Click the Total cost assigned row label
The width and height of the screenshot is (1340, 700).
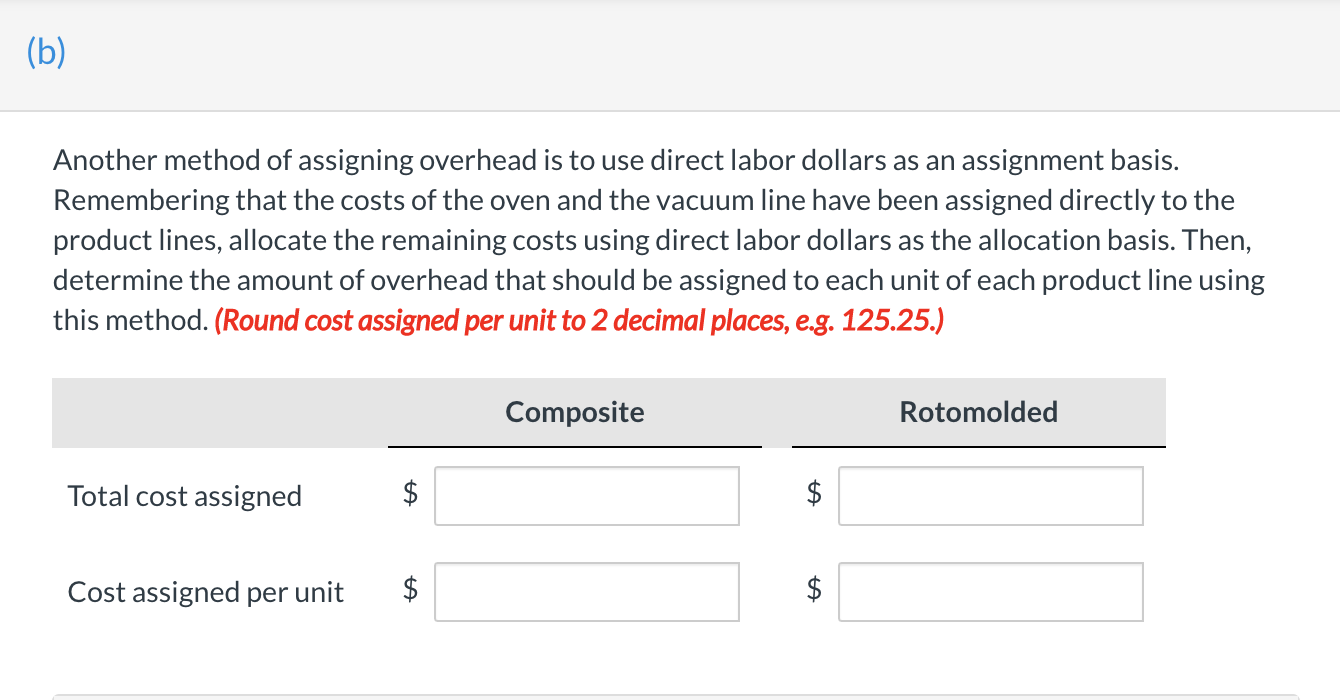184,495
